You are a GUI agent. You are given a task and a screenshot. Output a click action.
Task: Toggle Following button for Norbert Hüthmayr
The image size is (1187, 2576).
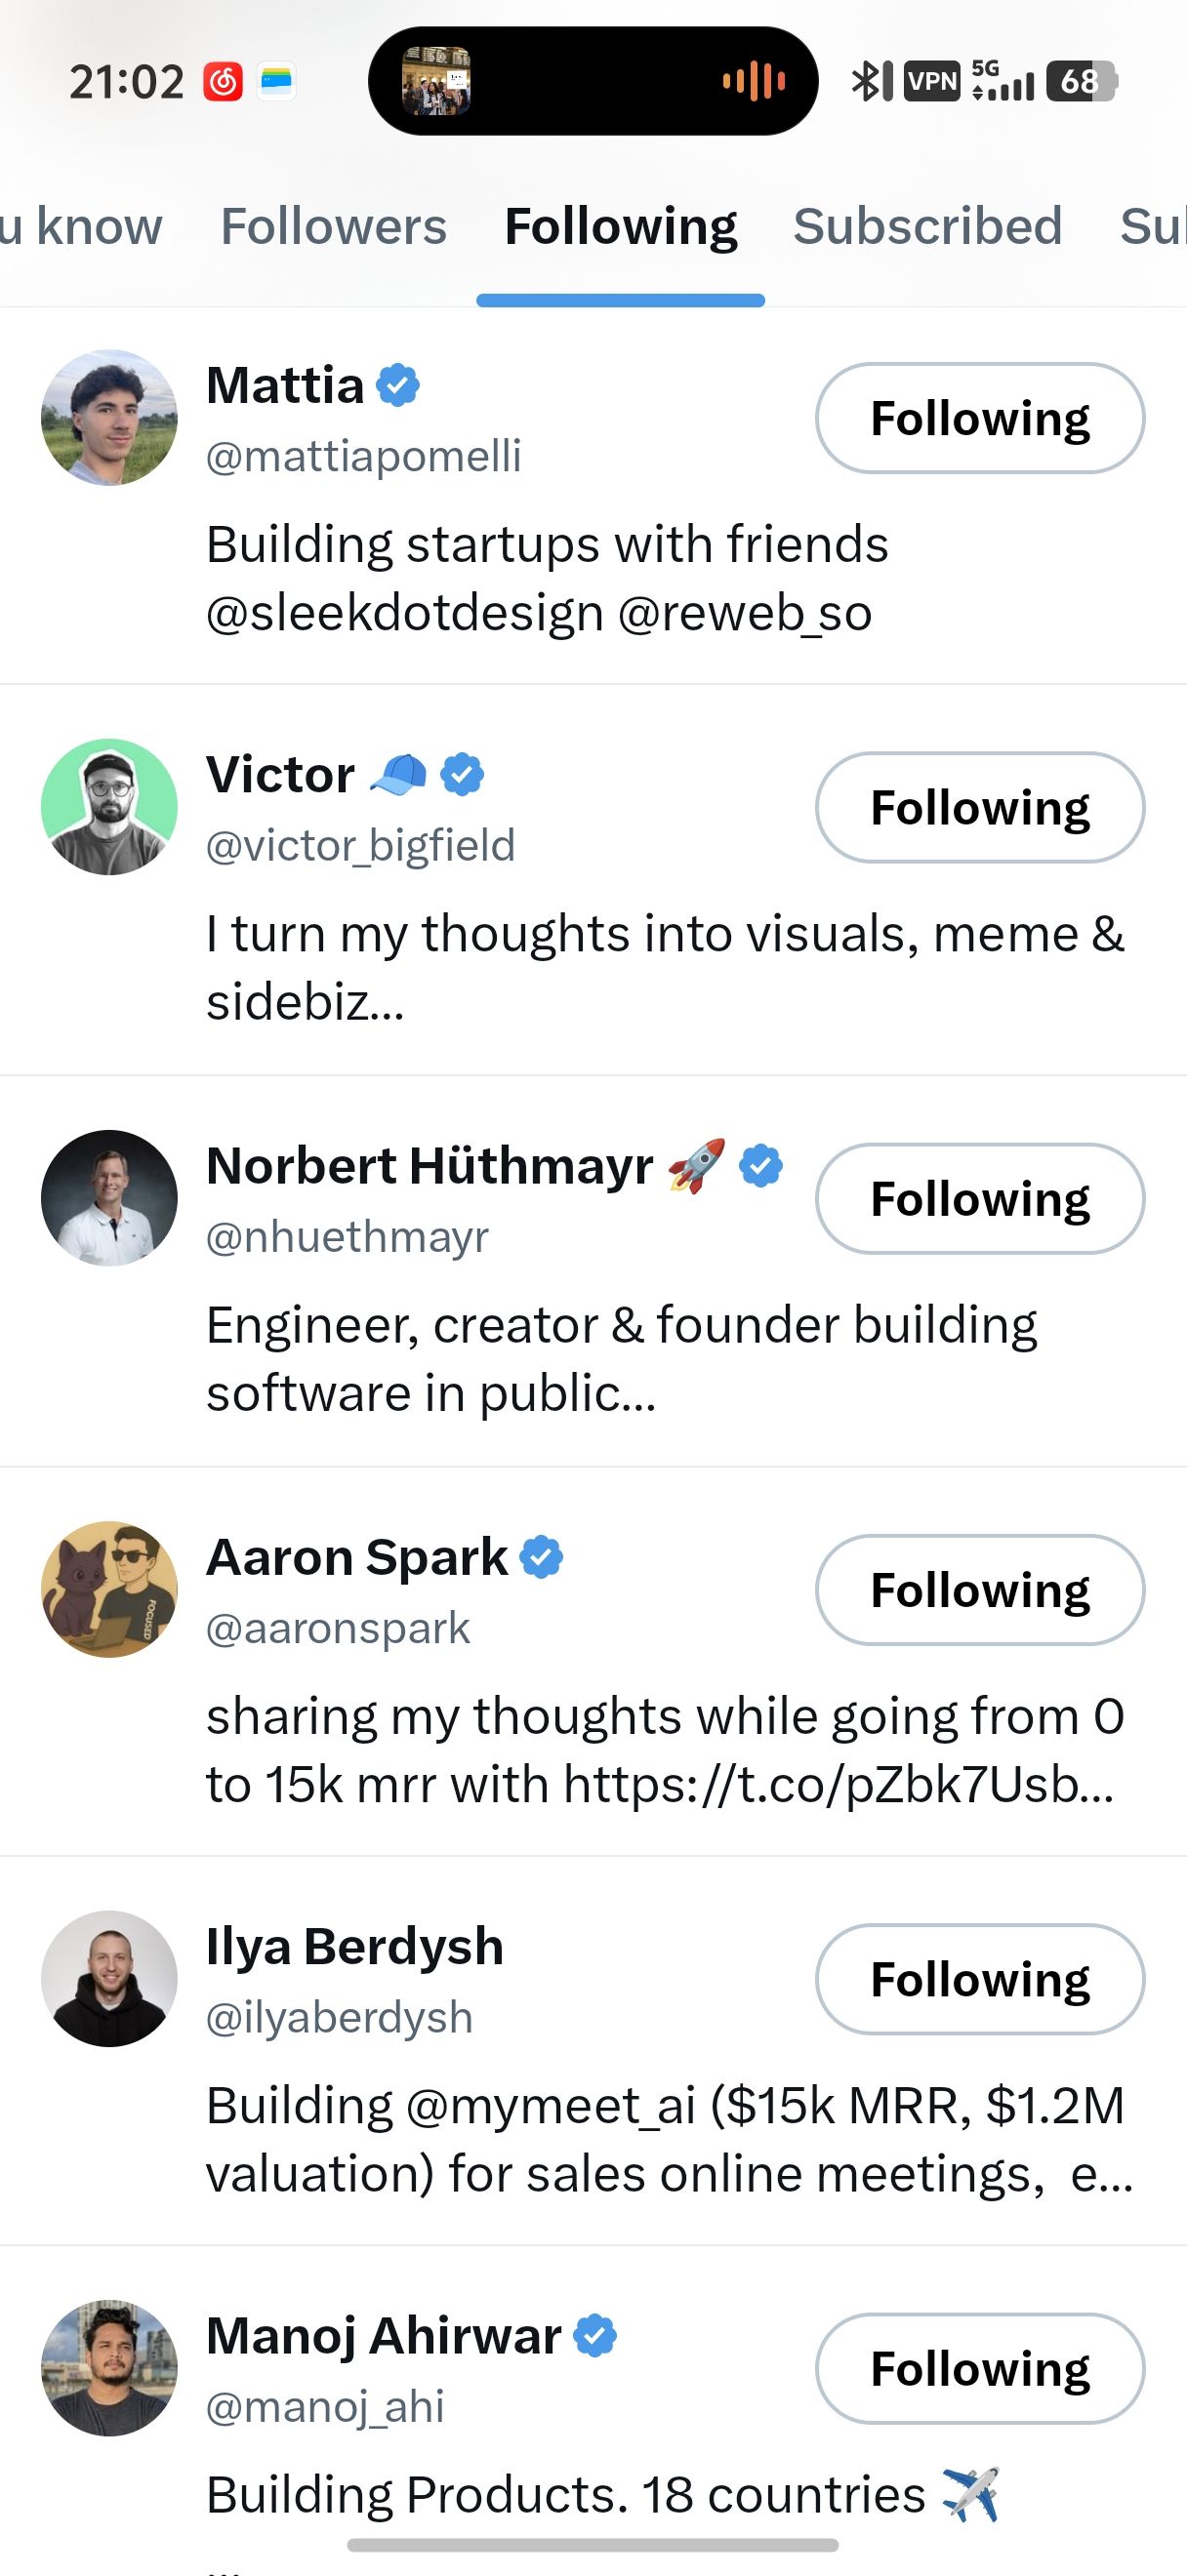click(979, 1198)
